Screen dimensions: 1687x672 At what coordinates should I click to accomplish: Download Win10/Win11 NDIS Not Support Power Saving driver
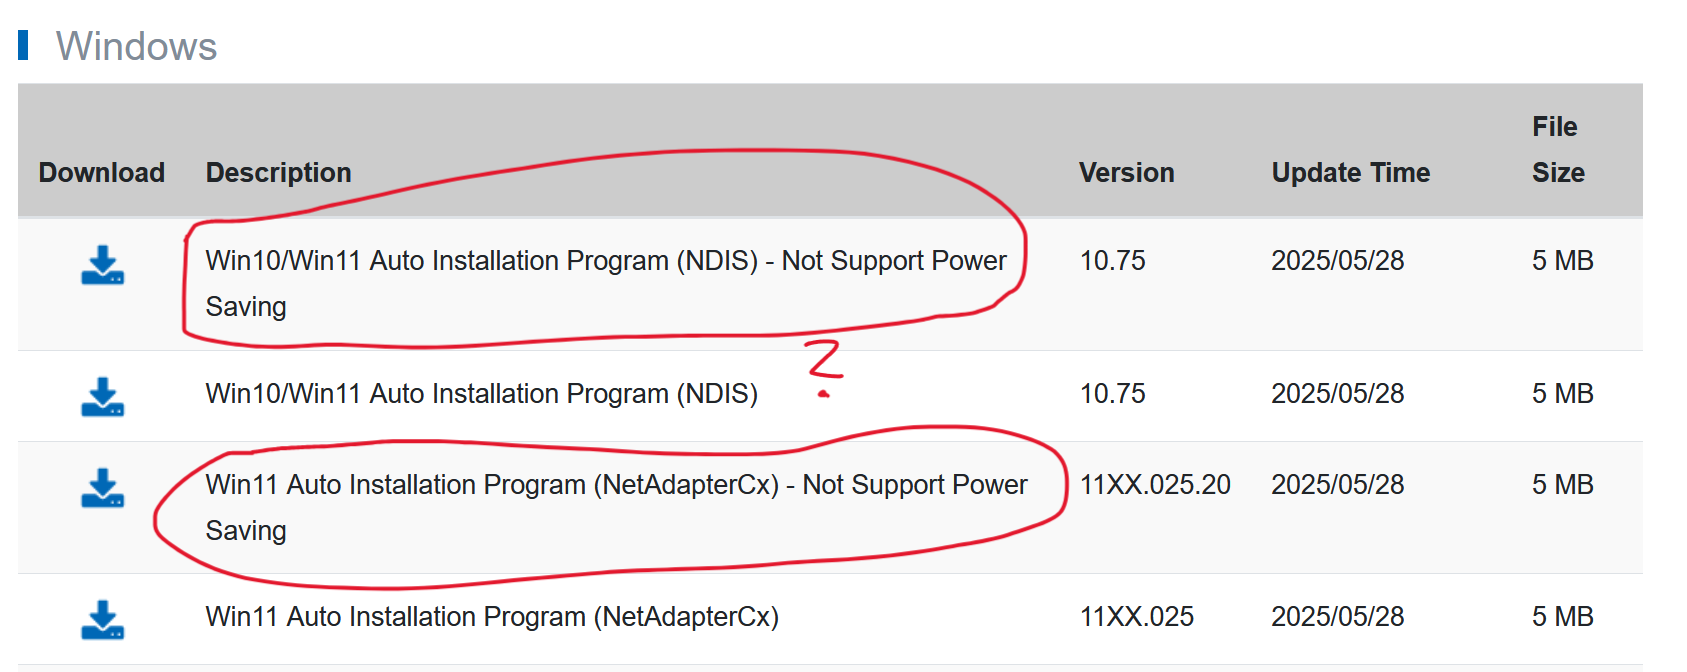[102, 265]
